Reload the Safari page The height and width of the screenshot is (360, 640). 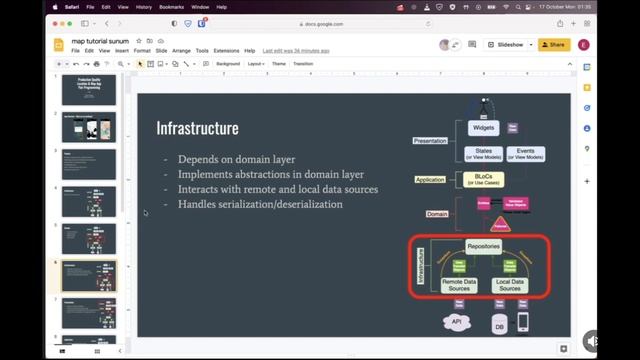(x=428, y=24)
